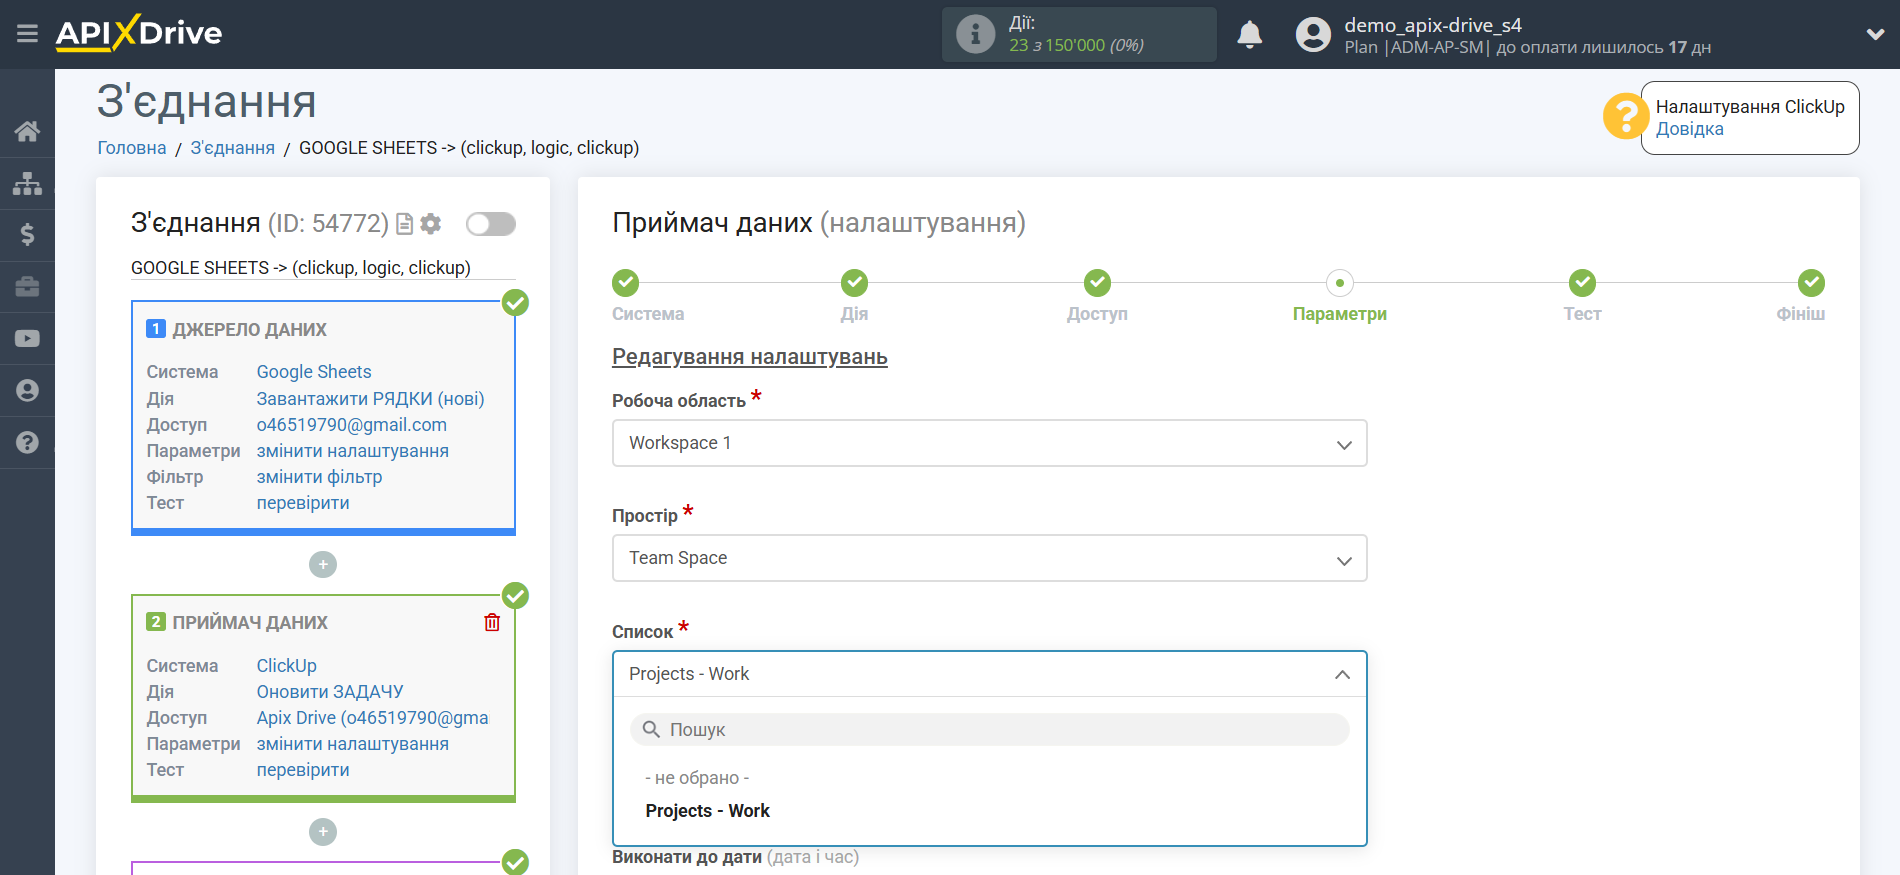Open the Google Sheets system link
Image resolution: width=1900 pixels, height=875 pixels.
pos(314,372)
